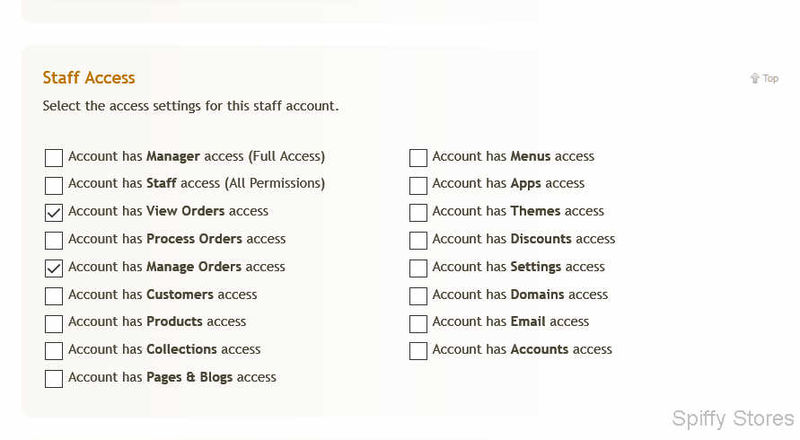Click the Staff Access heading

(x=89, y=78)
